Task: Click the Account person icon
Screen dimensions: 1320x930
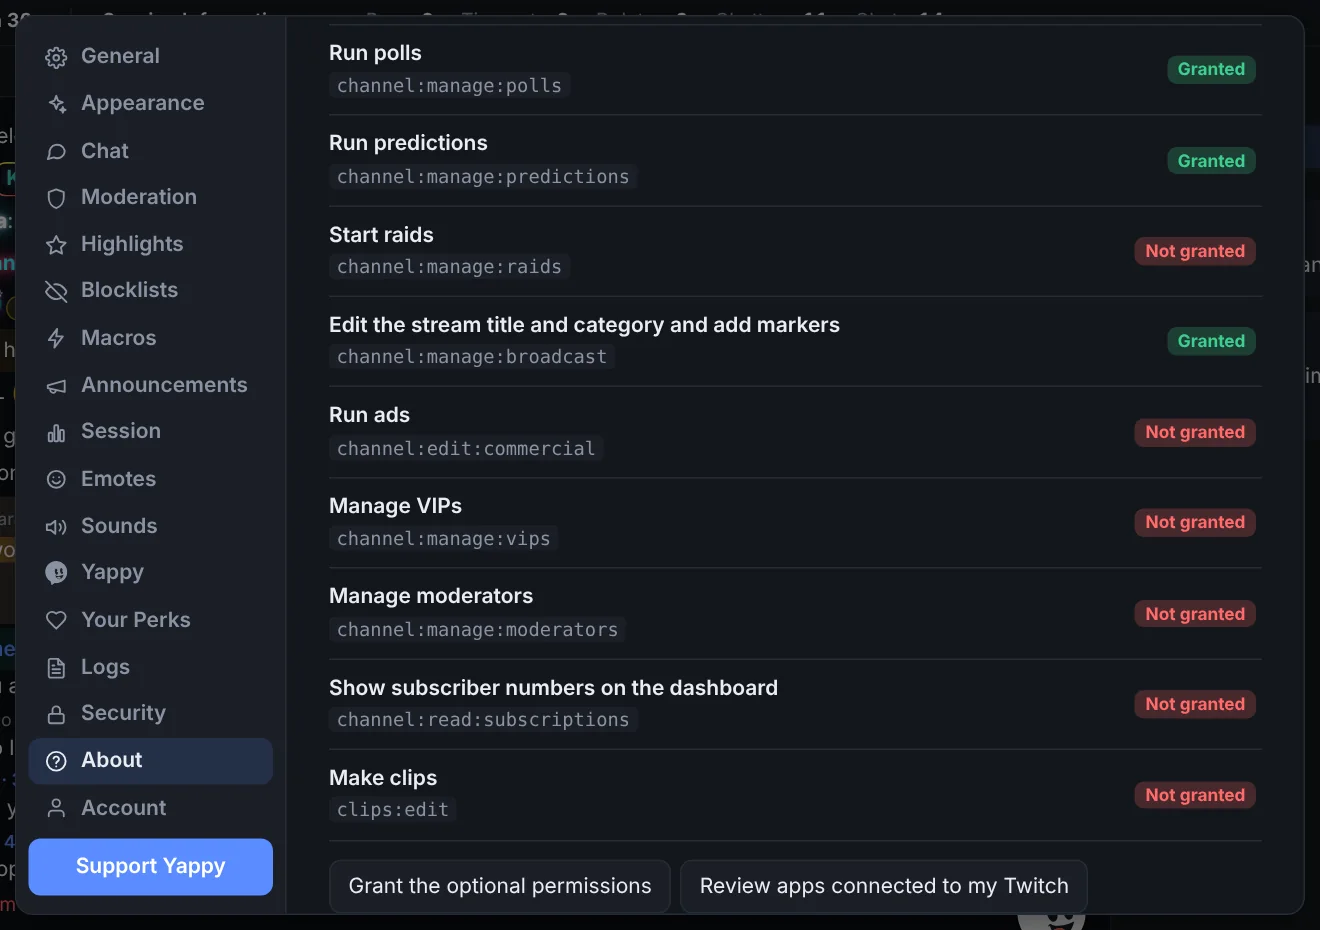Action: pos(57,808)
